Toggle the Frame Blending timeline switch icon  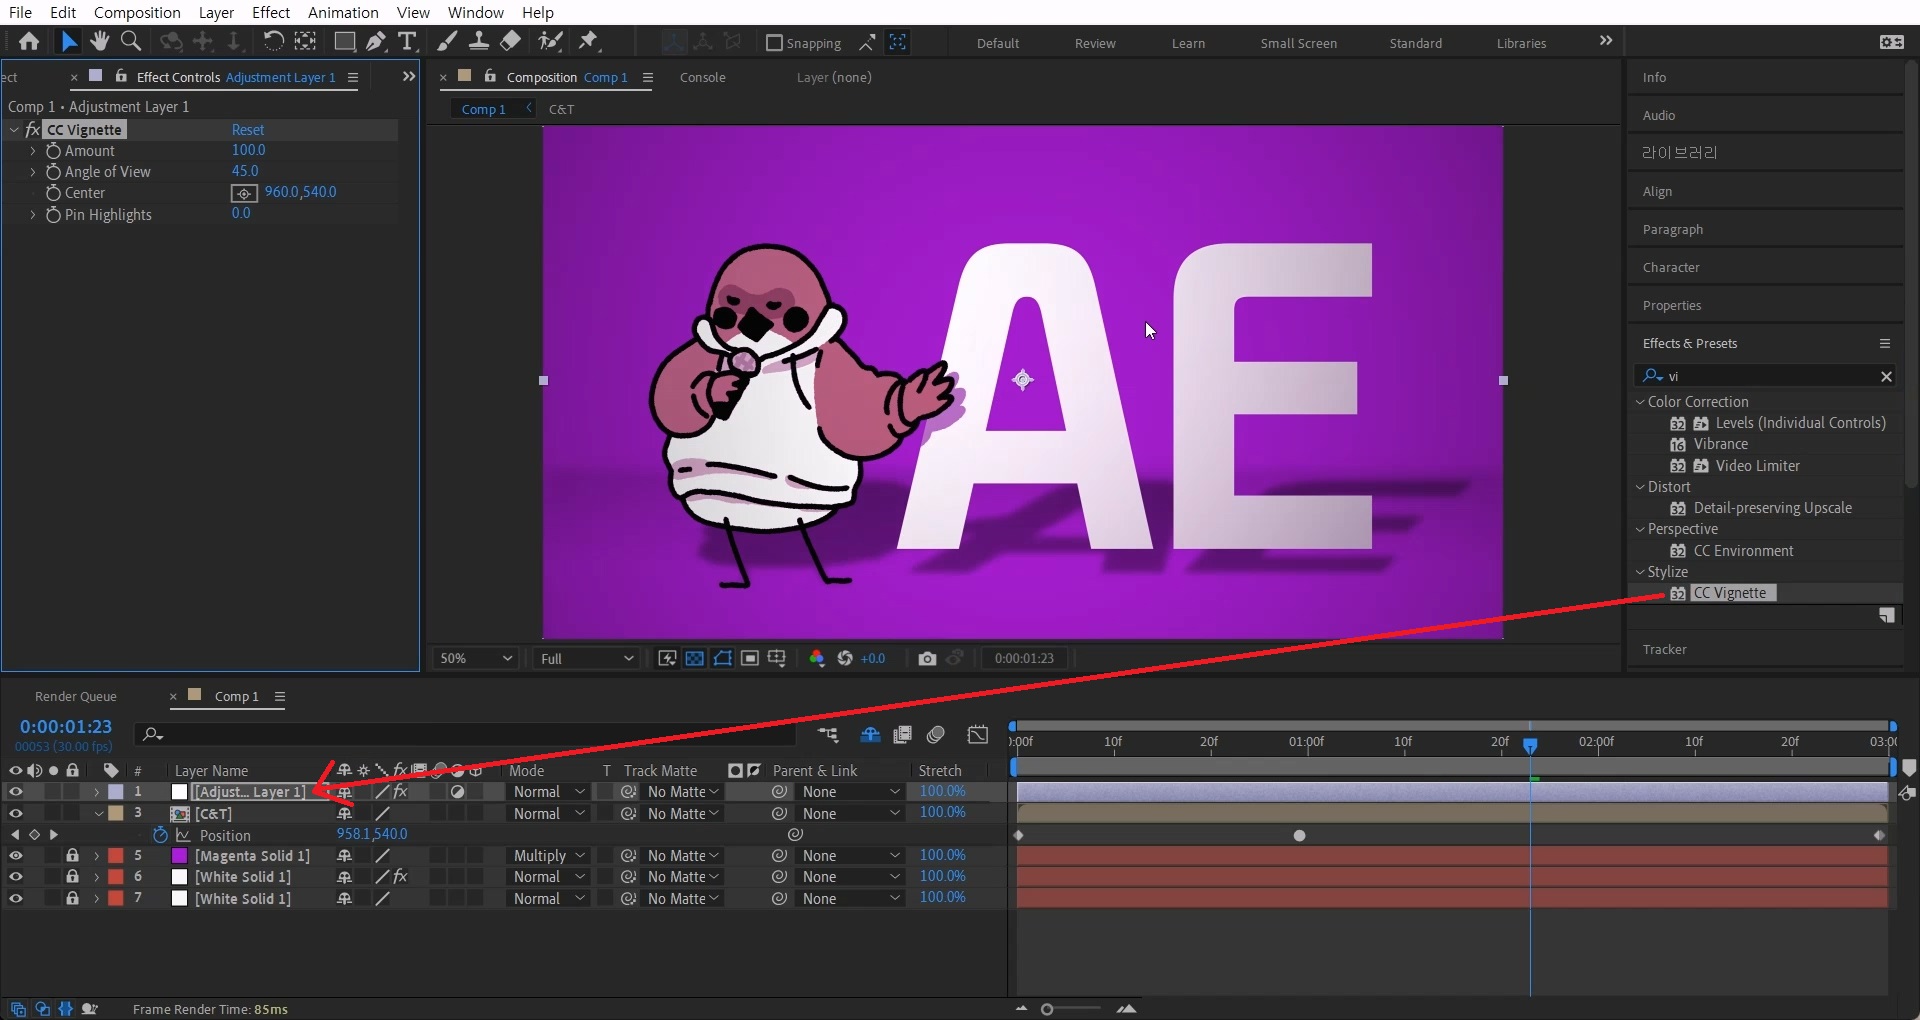coord(902,735)
